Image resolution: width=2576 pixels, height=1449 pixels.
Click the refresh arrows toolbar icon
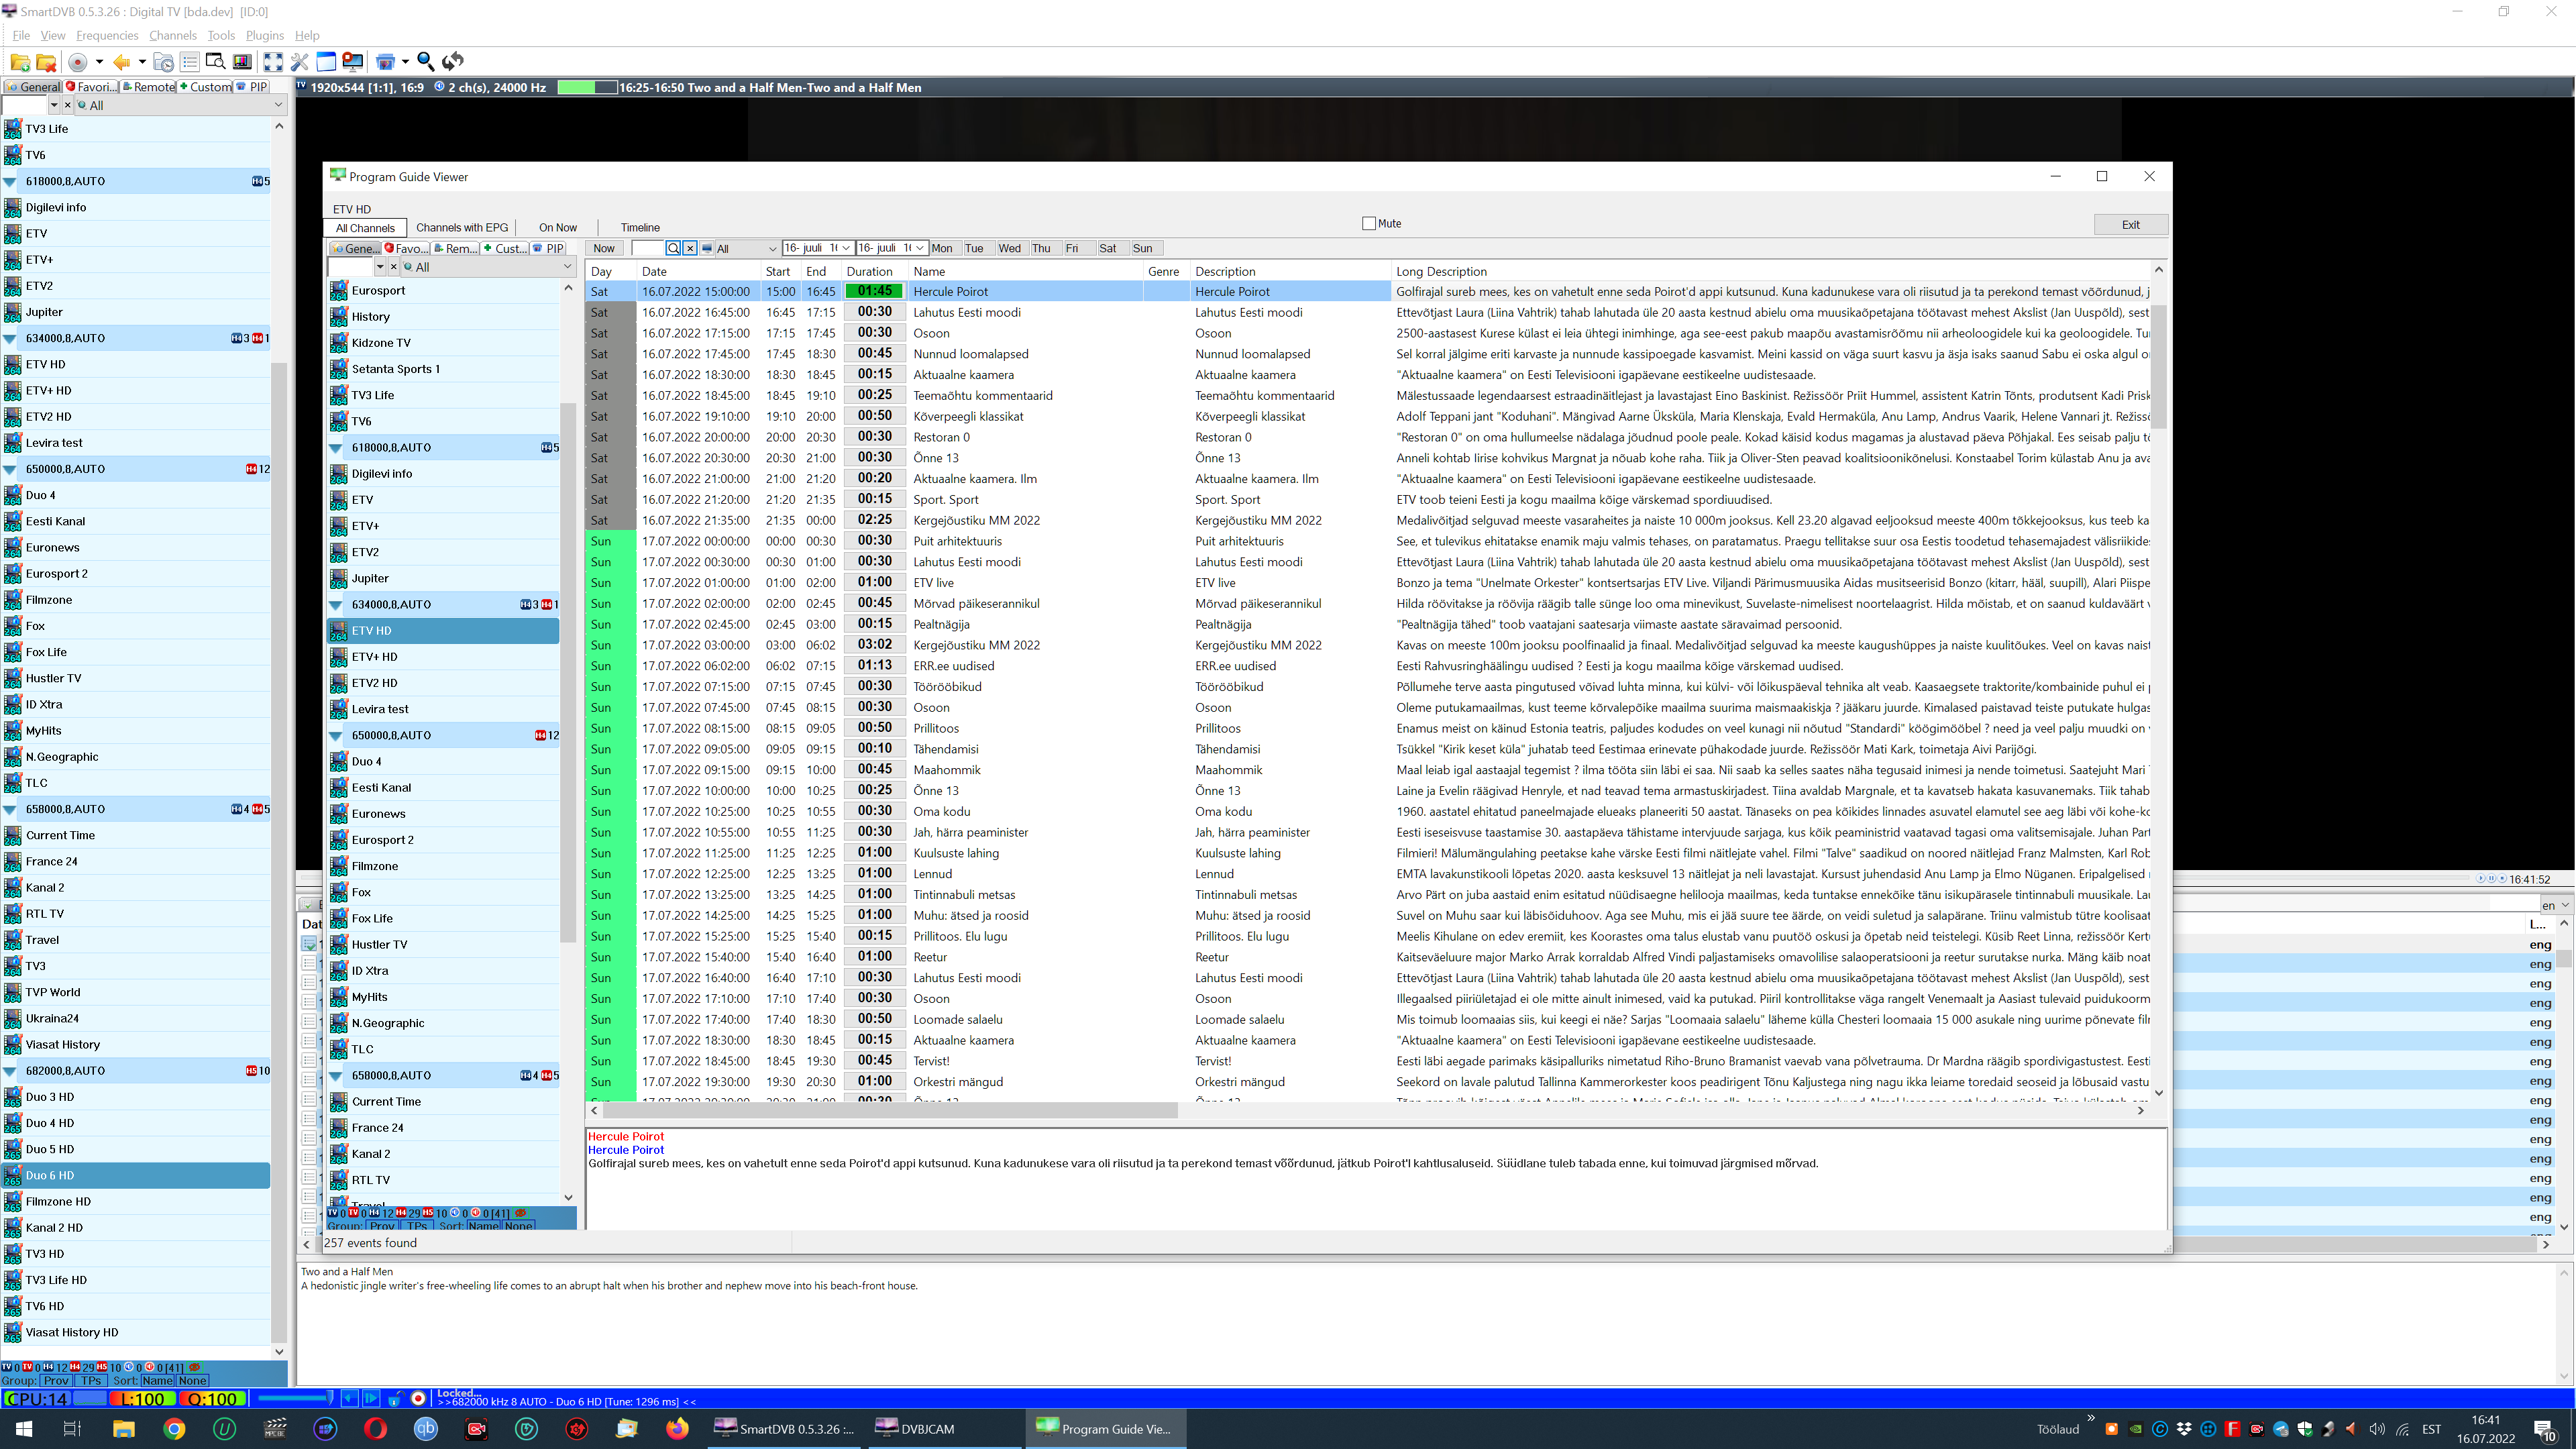(x=453, y=62)
